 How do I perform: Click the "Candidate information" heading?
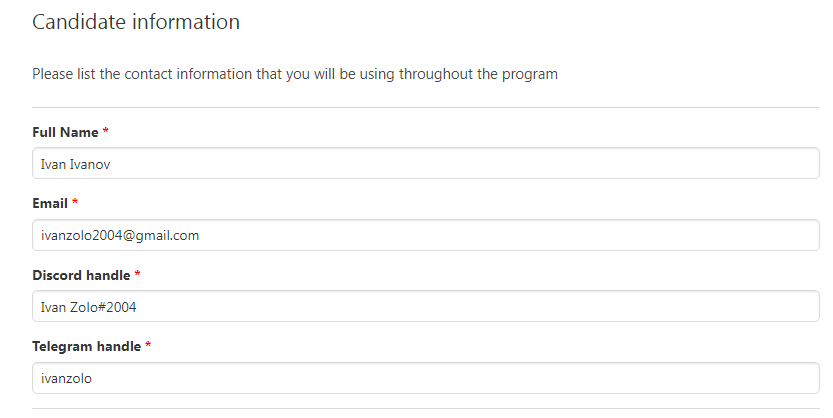coord(136,22)
